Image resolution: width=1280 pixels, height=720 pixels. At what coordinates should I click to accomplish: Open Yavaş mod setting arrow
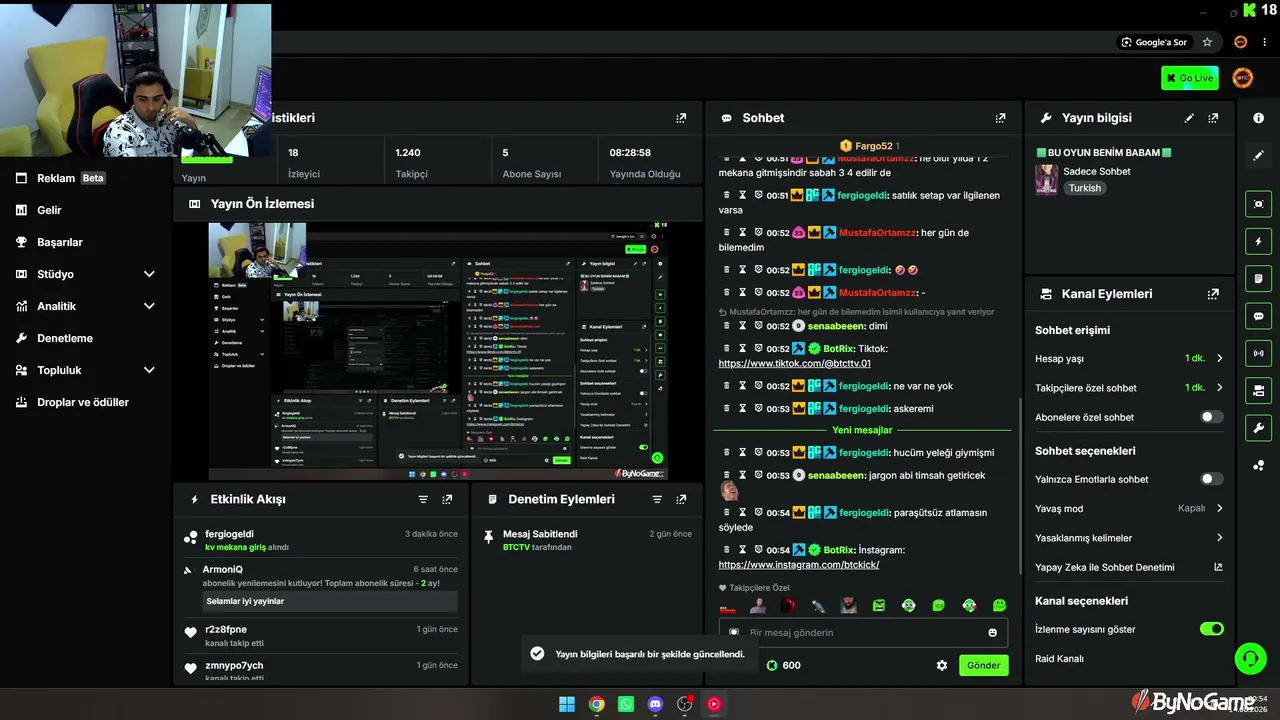tap(1219, 508)
